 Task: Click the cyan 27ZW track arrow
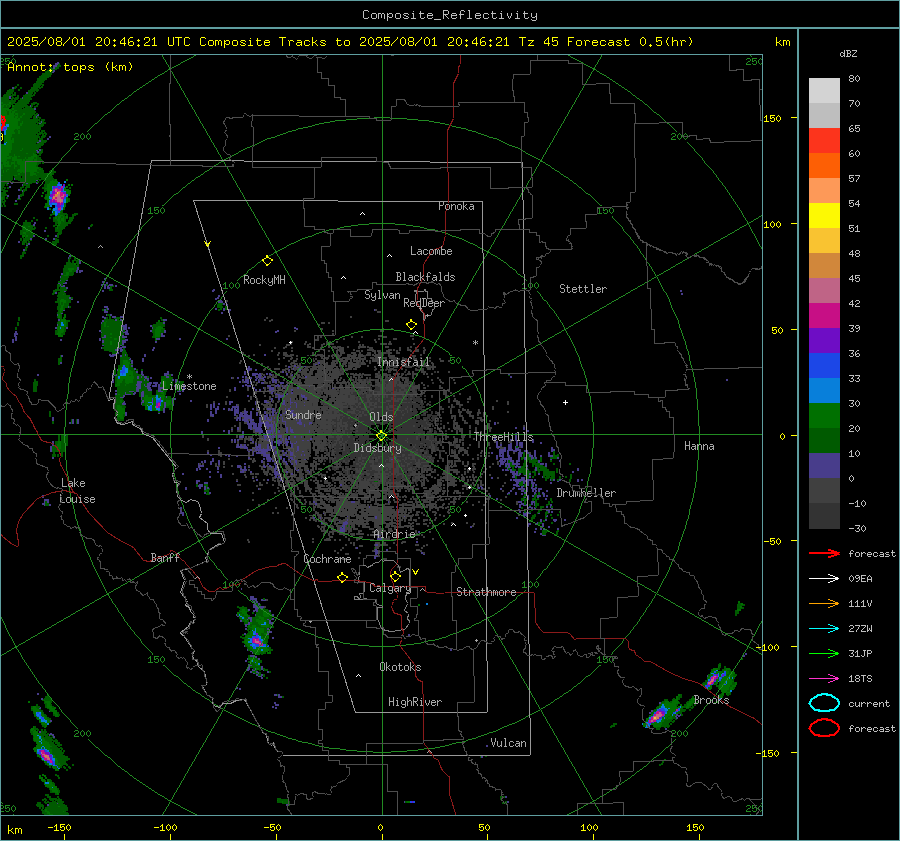(x=824, y=629)
